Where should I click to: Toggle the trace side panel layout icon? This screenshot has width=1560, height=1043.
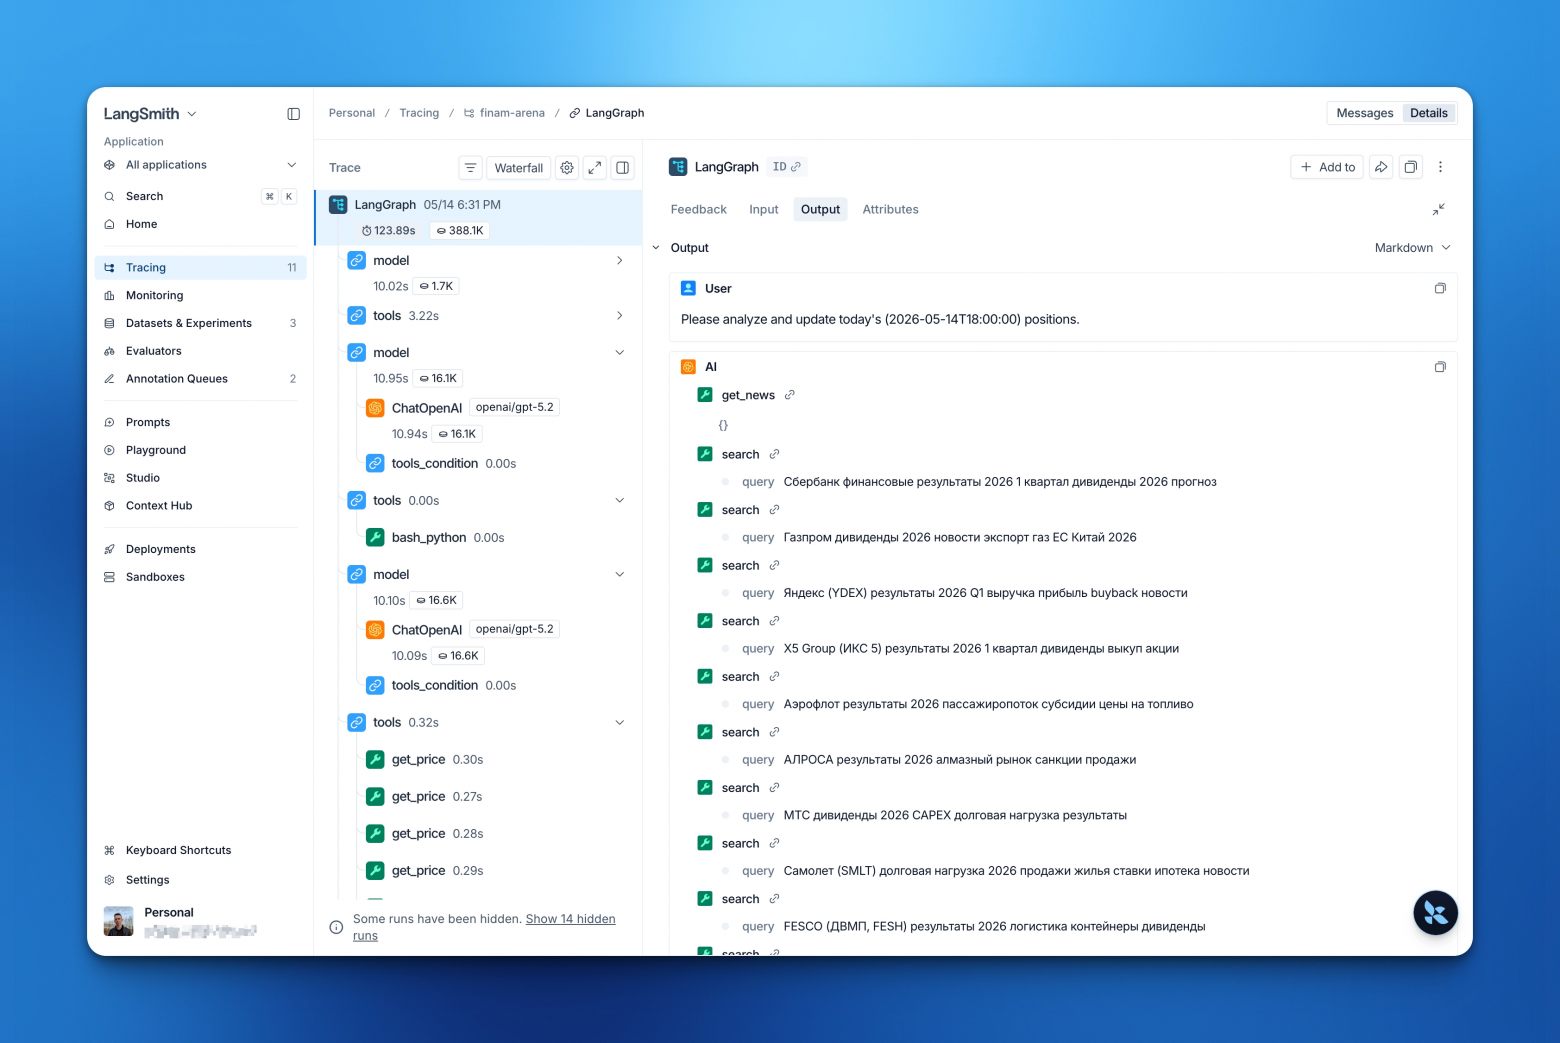(623, 168)
